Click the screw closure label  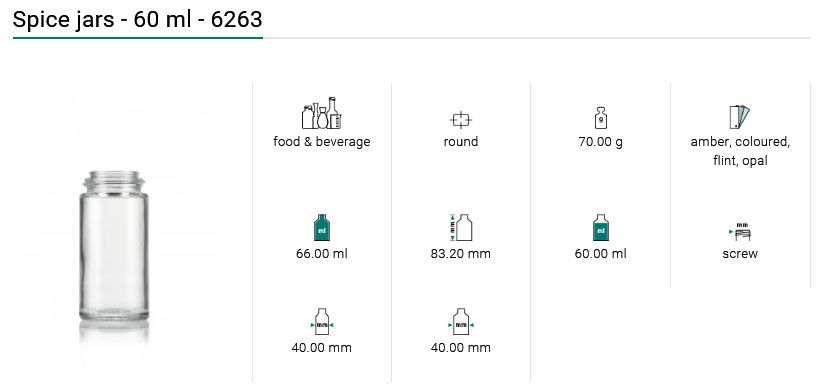740,253
